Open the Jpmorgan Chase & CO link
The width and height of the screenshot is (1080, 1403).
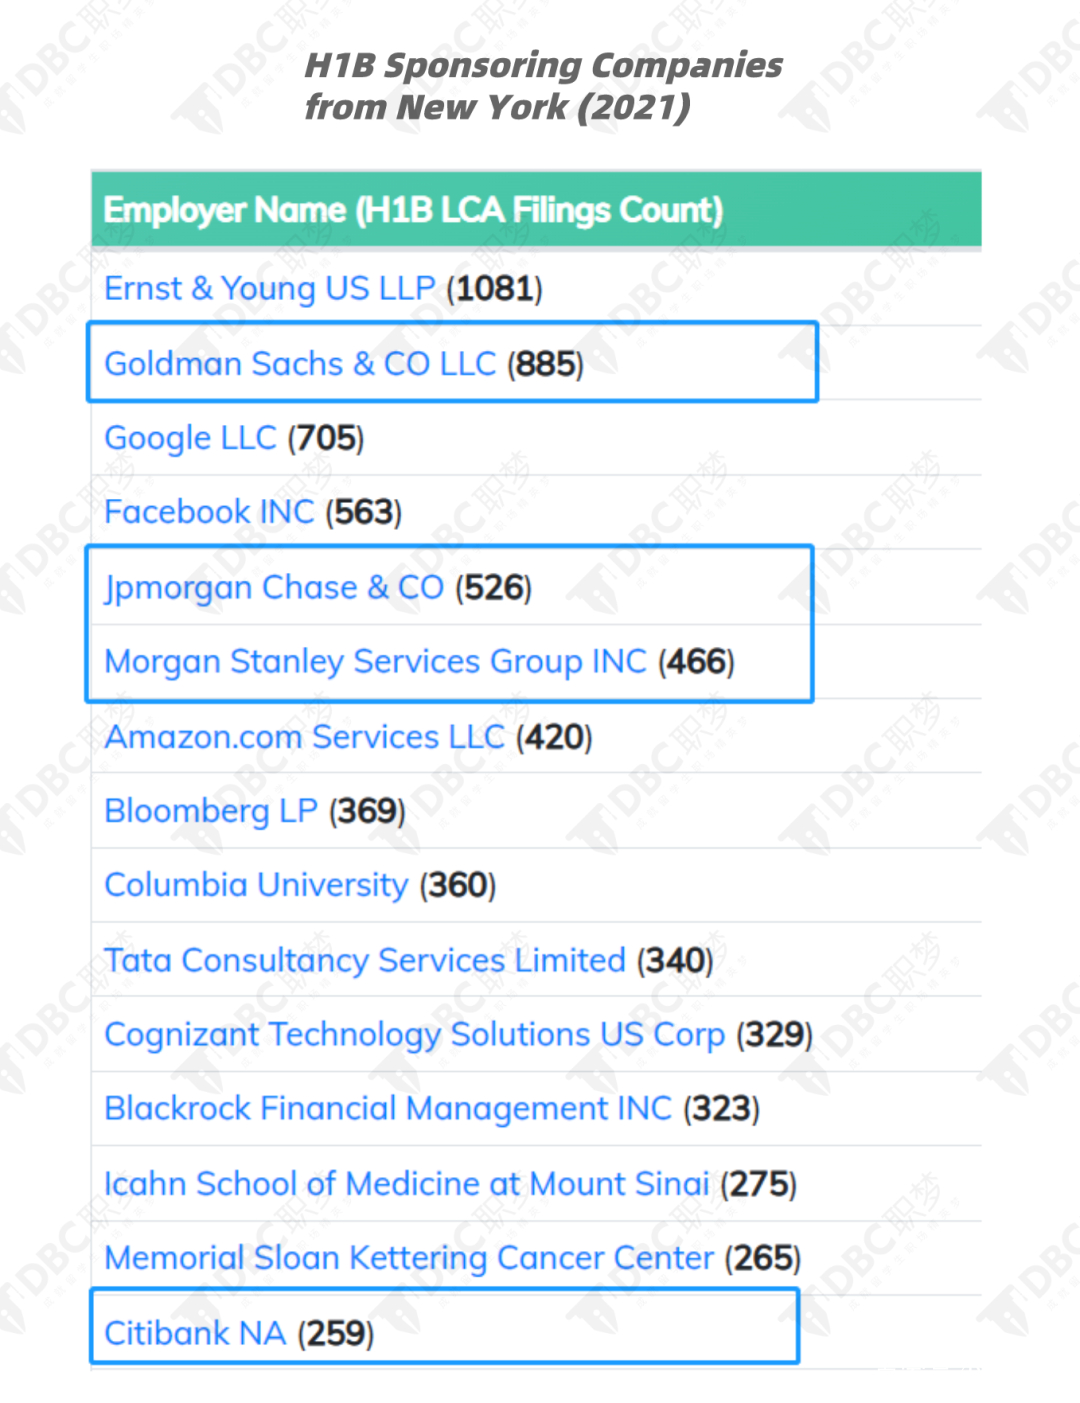click(274, 588)
